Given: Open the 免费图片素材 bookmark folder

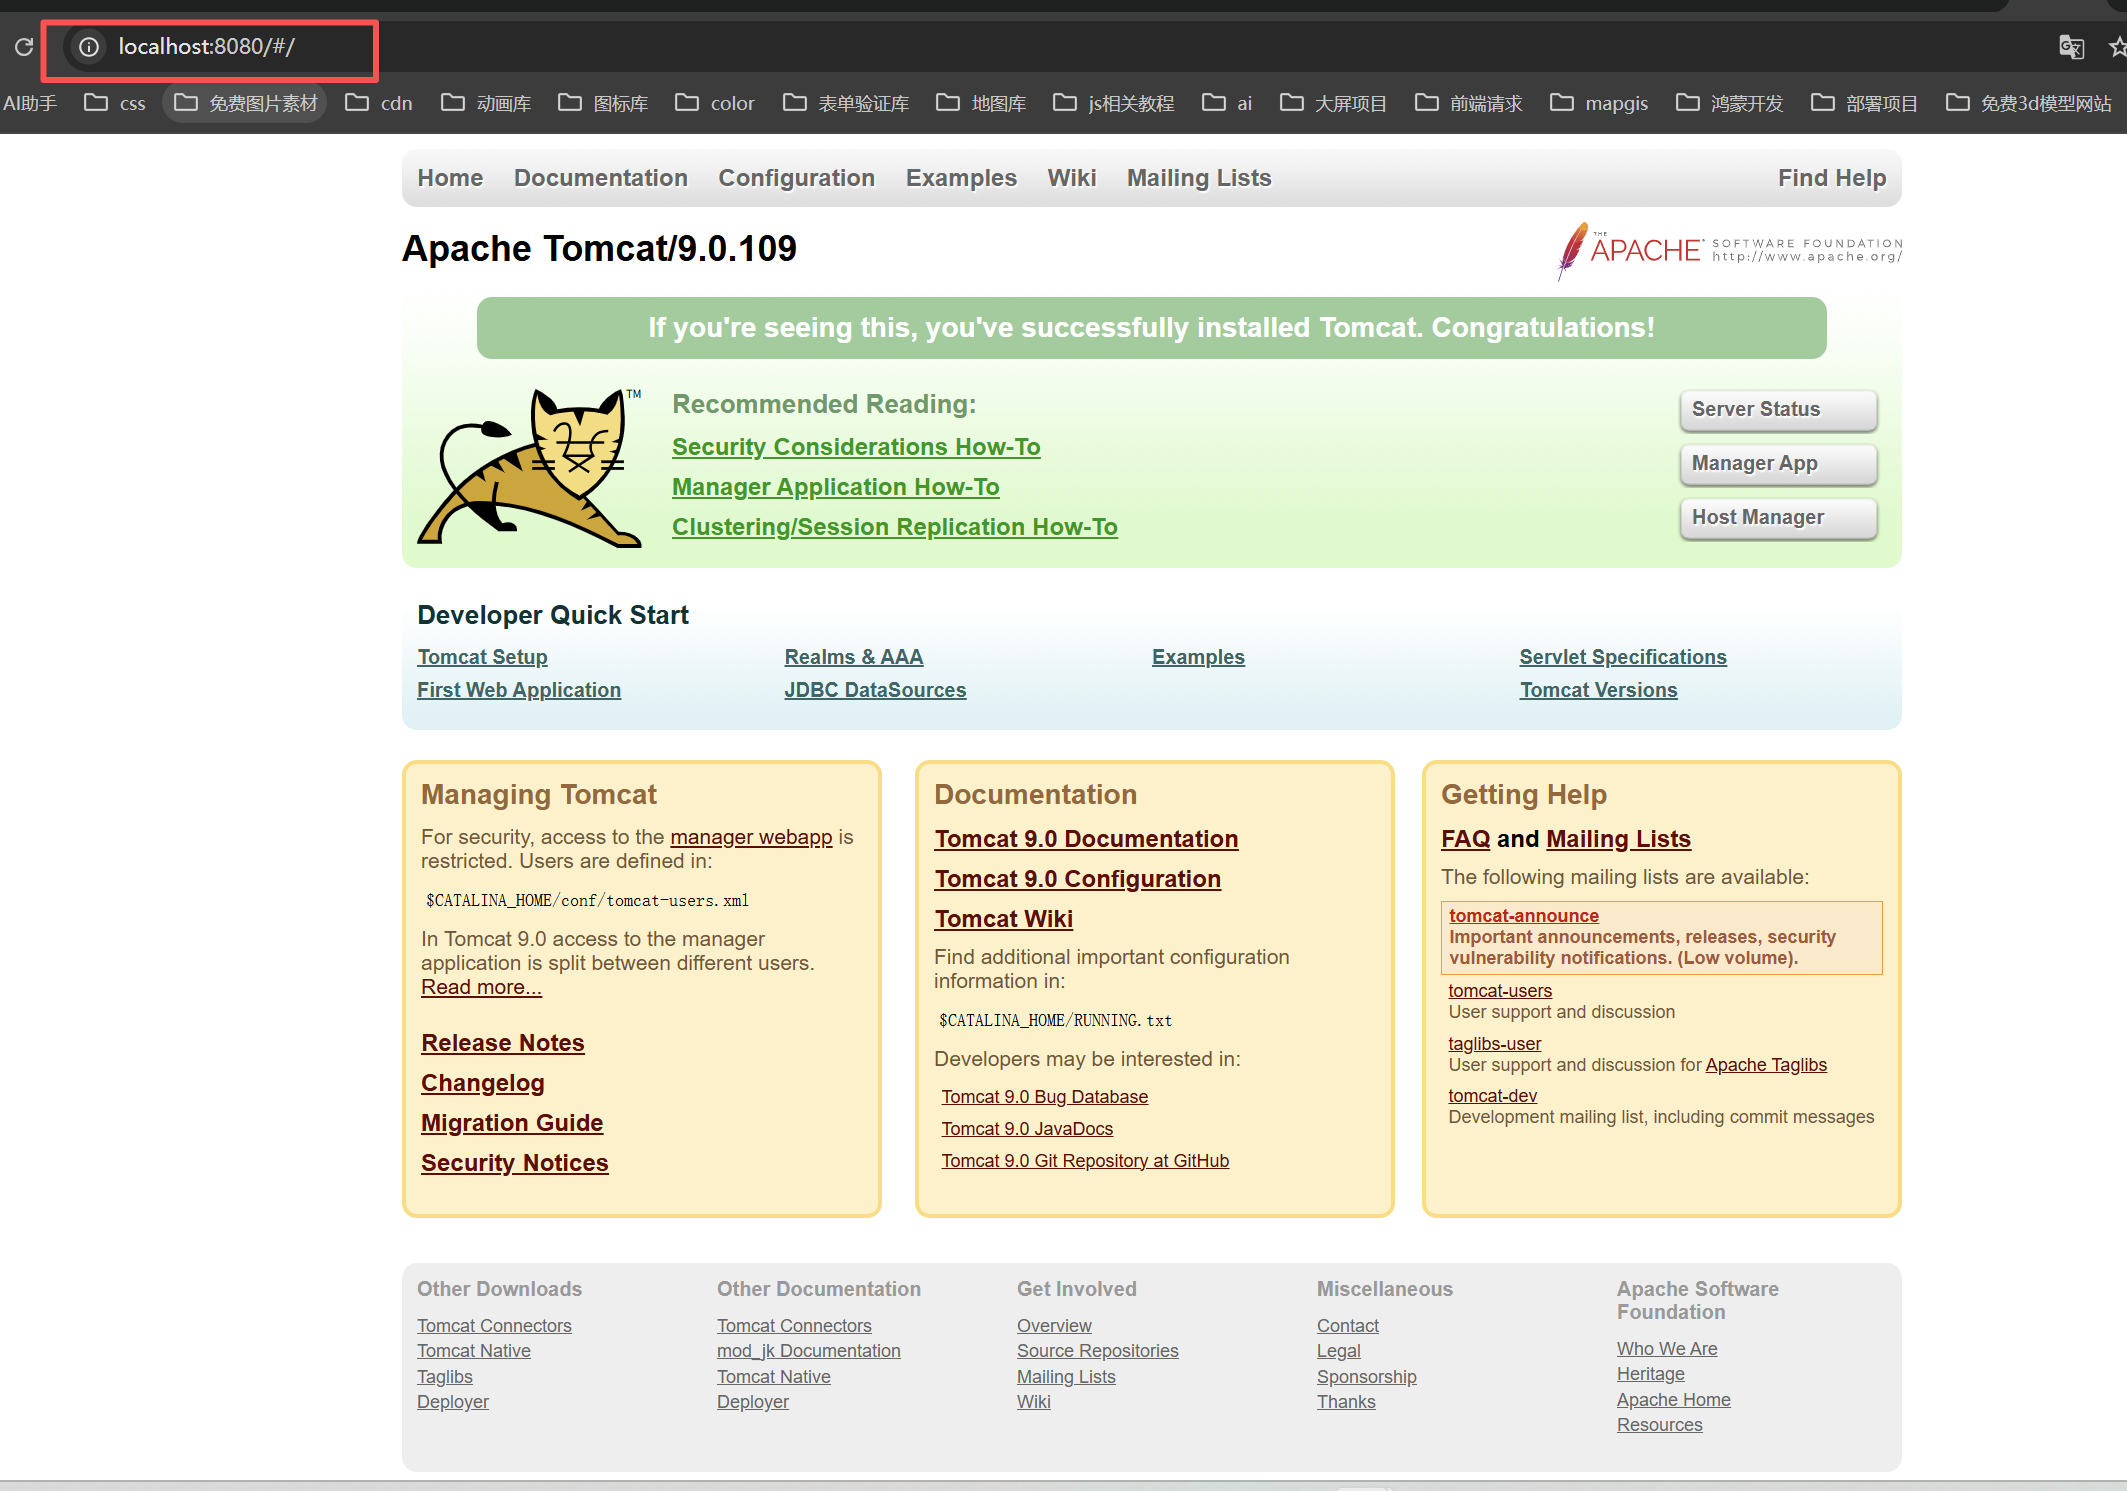Looking at the screenshot, I should click(x=246, y=103).
